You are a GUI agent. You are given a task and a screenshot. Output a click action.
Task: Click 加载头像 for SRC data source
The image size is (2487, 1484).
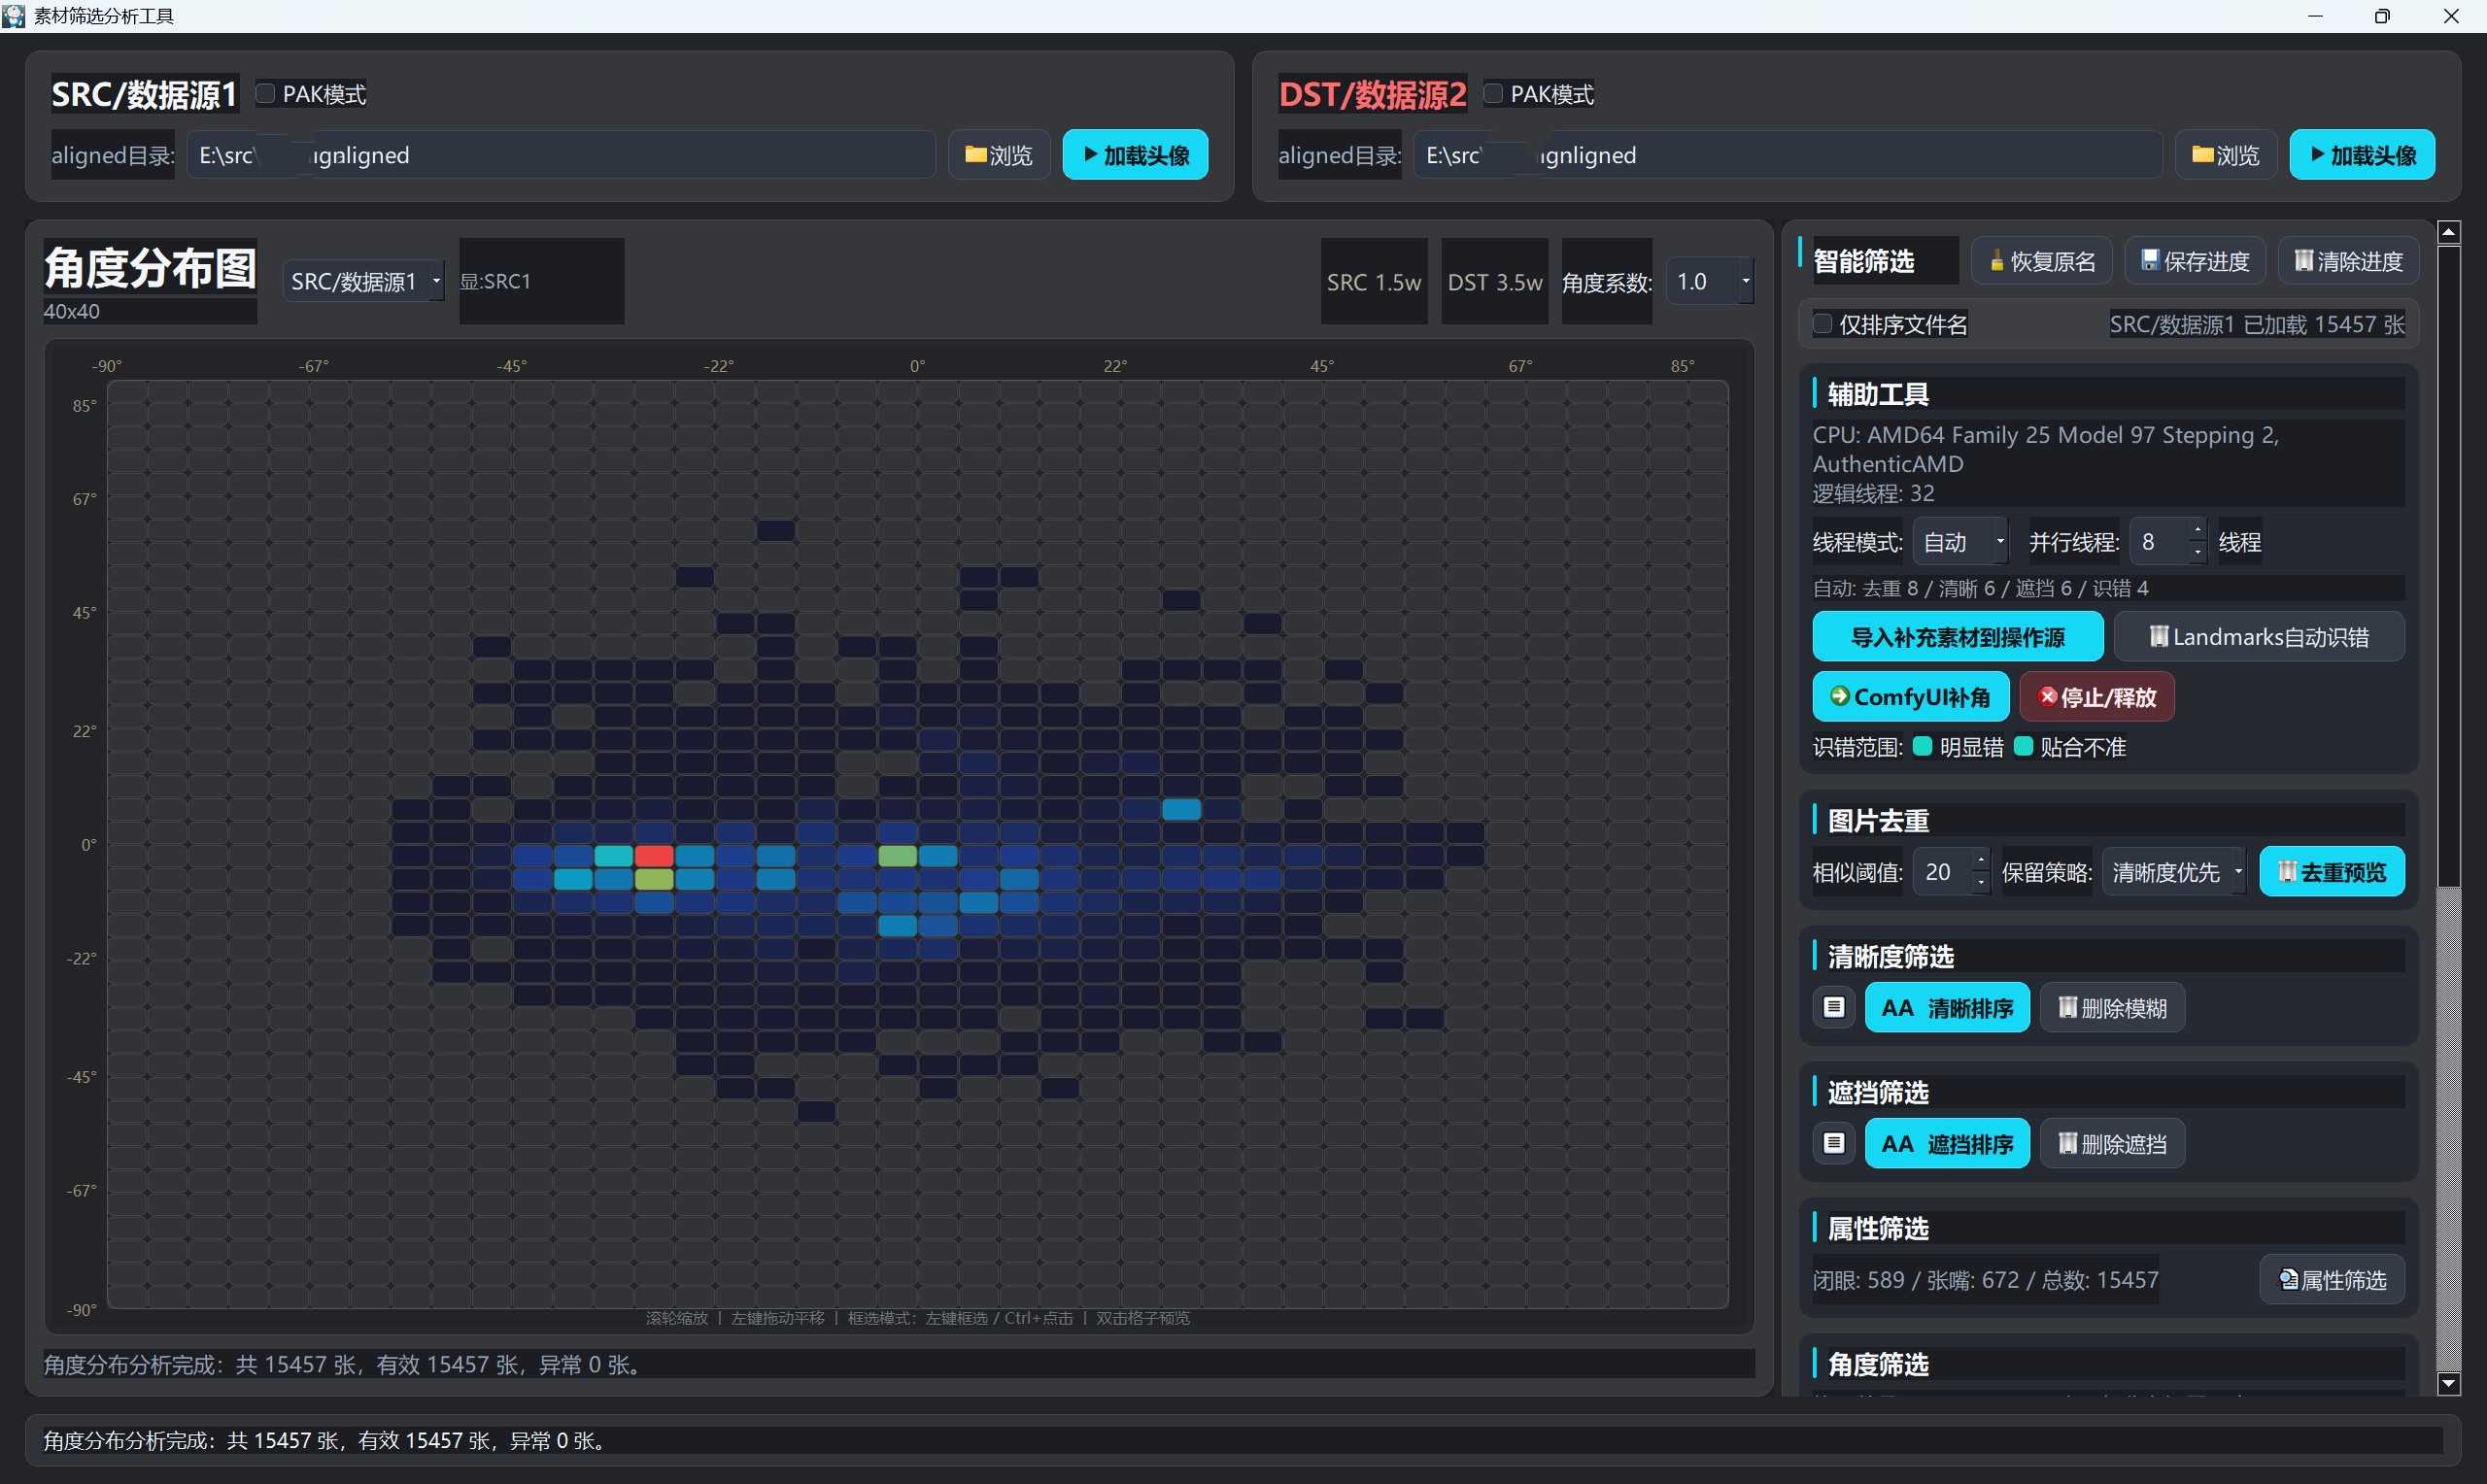coord(1135,155)
